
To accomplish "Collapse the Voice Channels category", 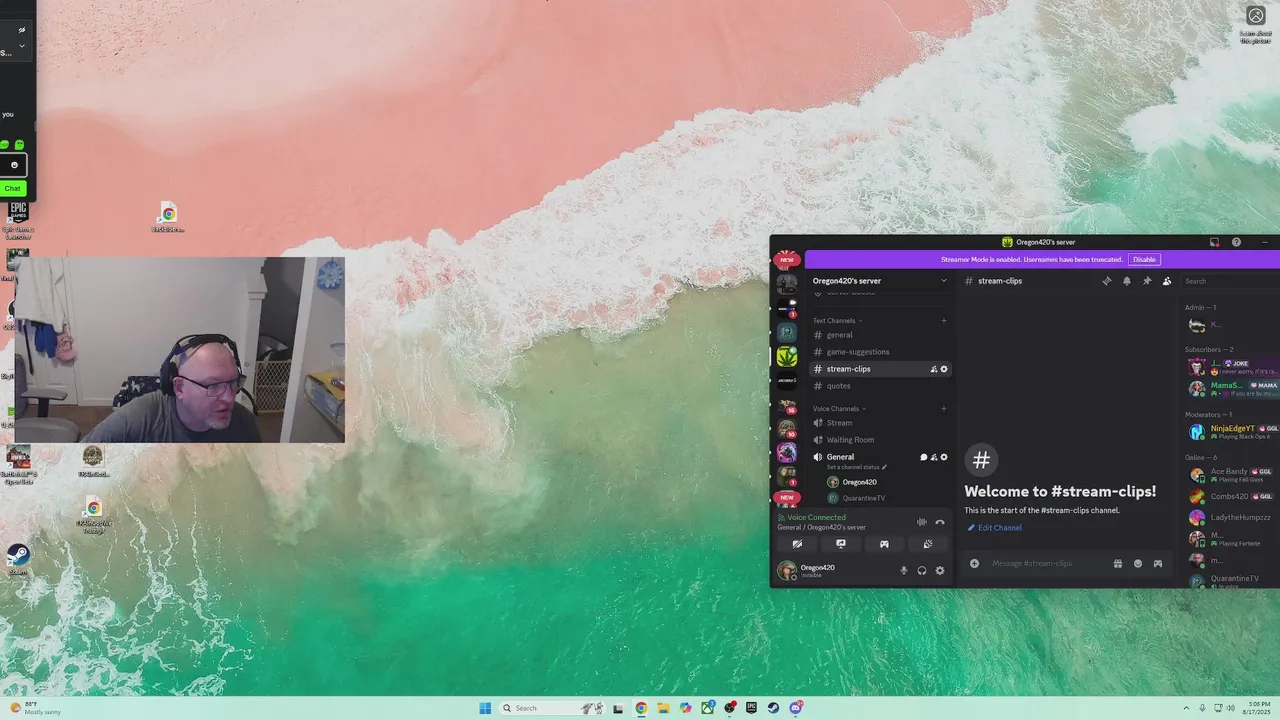I will click(839, 409).
